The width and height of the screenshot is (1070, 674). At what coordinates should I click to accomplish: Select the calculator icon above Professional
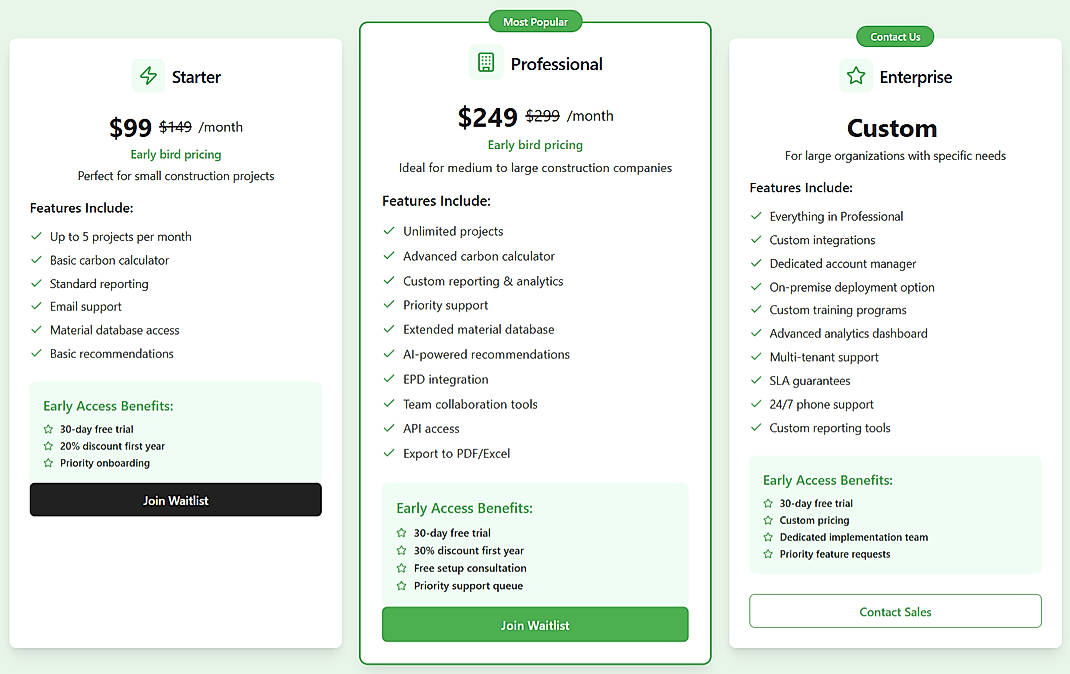click(x=485, y=62)
